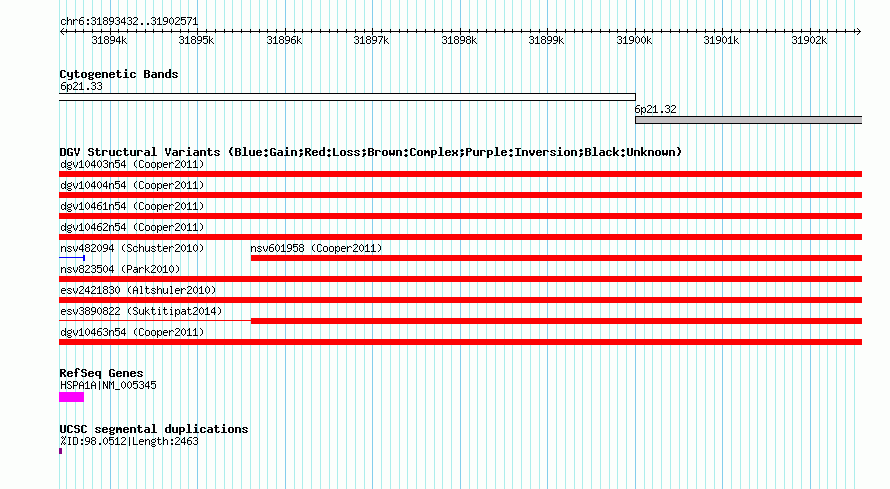This screenshot has height=489, width=890.
Task: Click the 31897k ruler tick label
Action: click(x=371, y=41)
